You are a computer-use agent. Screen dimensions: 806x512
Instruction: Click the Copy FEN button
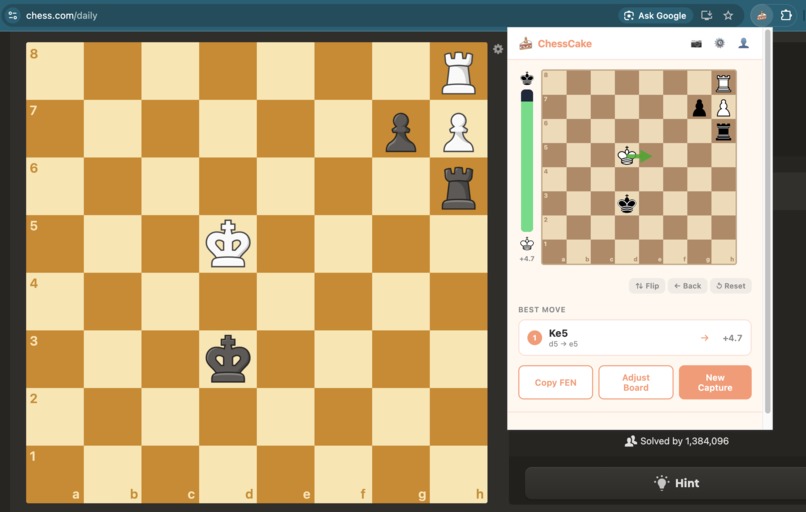(555, 382)
